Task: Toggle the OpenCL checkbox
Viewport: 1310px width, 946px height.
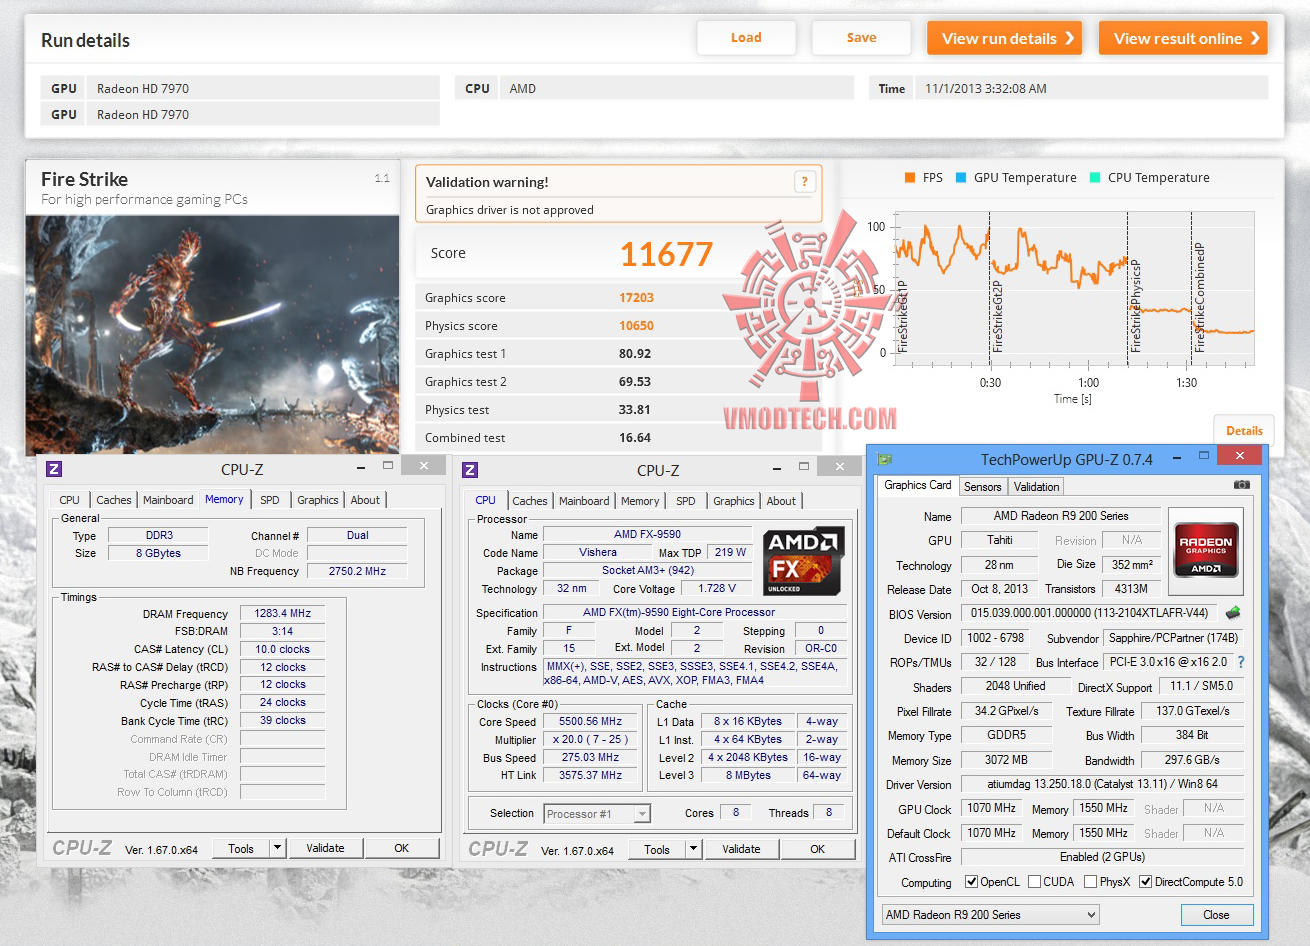Action: click(x=971, y=882)
